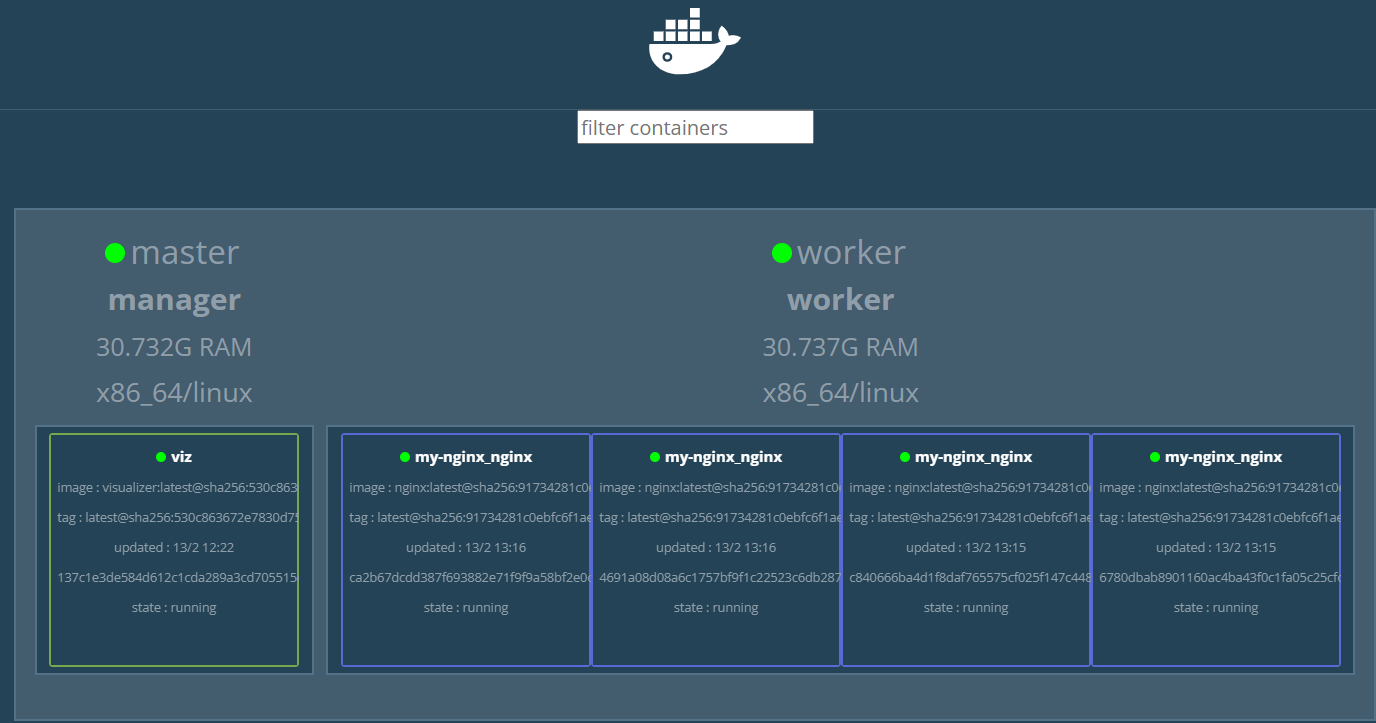Open the nginx container with ID ca2b67dcdd

(x=466, y=577)
